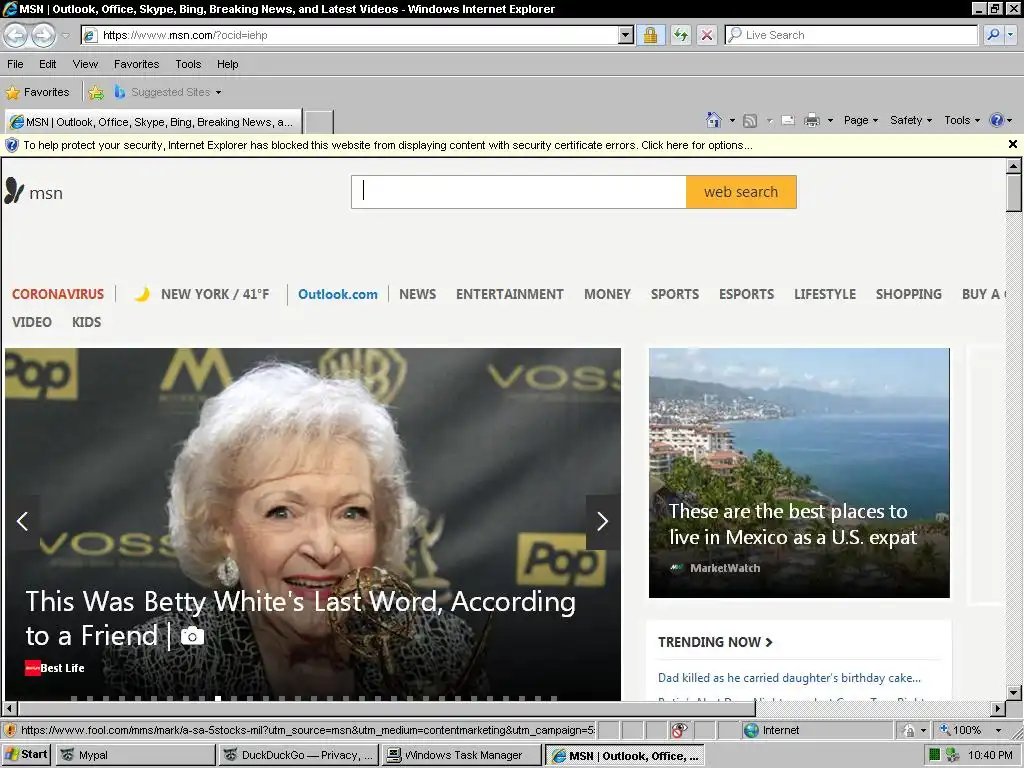Image resolution: width=1024 pixels, height=768 pixels.
Task: Open the Edit menu
Action: click(x=48, y=64)
